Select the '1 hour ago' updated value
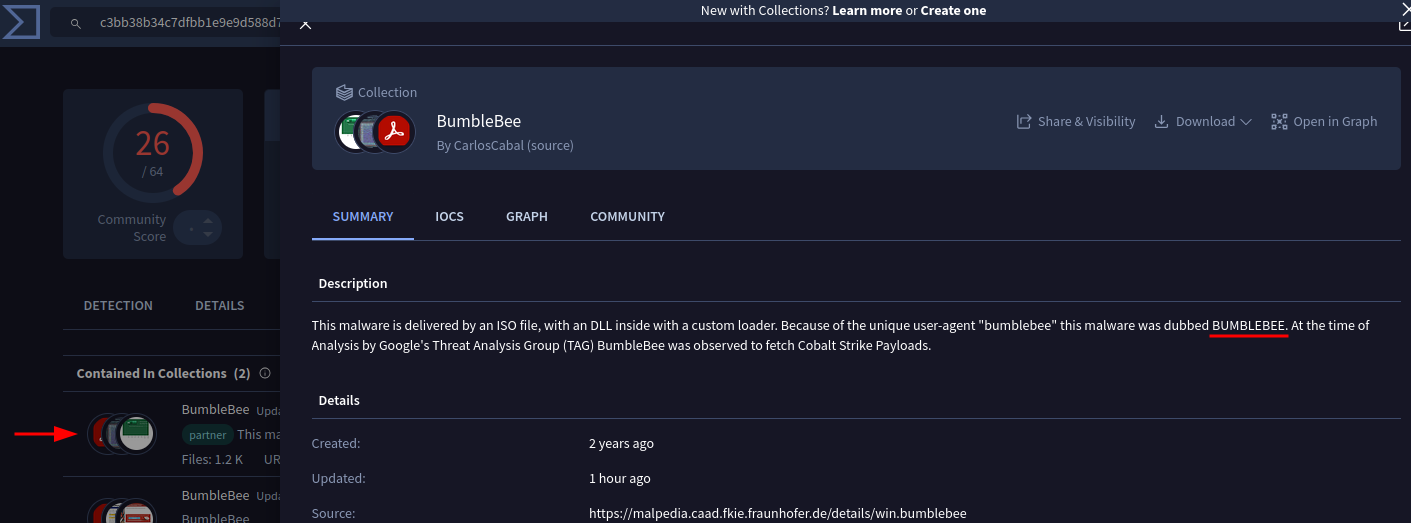The height and width of the screenshot is (523, 1411). 620,478
